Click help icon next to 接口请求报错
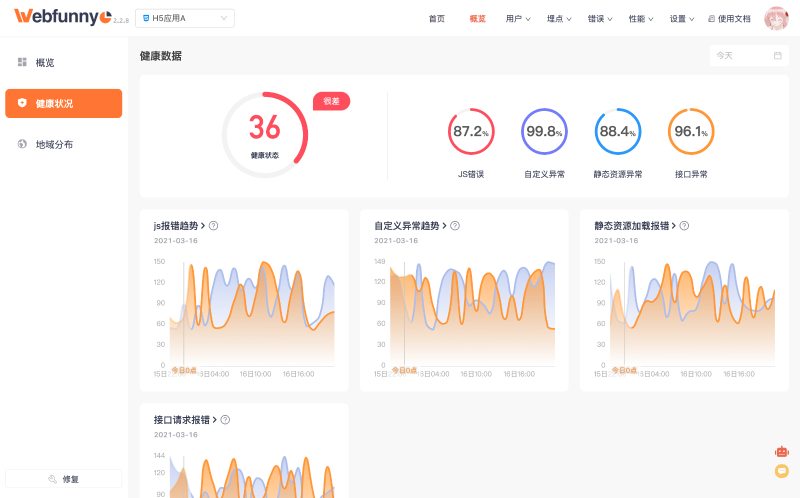The image size is (800, 498). click(225, 420)
